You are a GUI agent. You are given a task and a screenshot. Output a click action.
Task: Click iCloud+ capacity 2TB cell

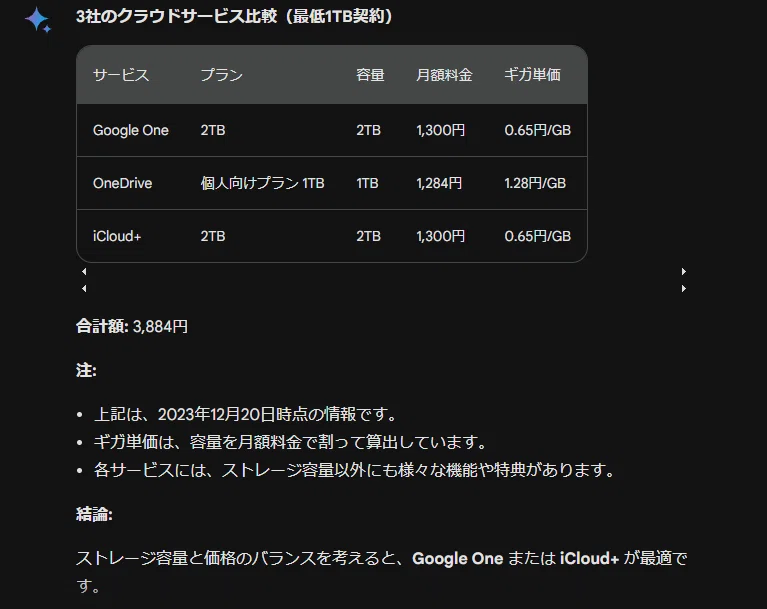pos(368,236)
